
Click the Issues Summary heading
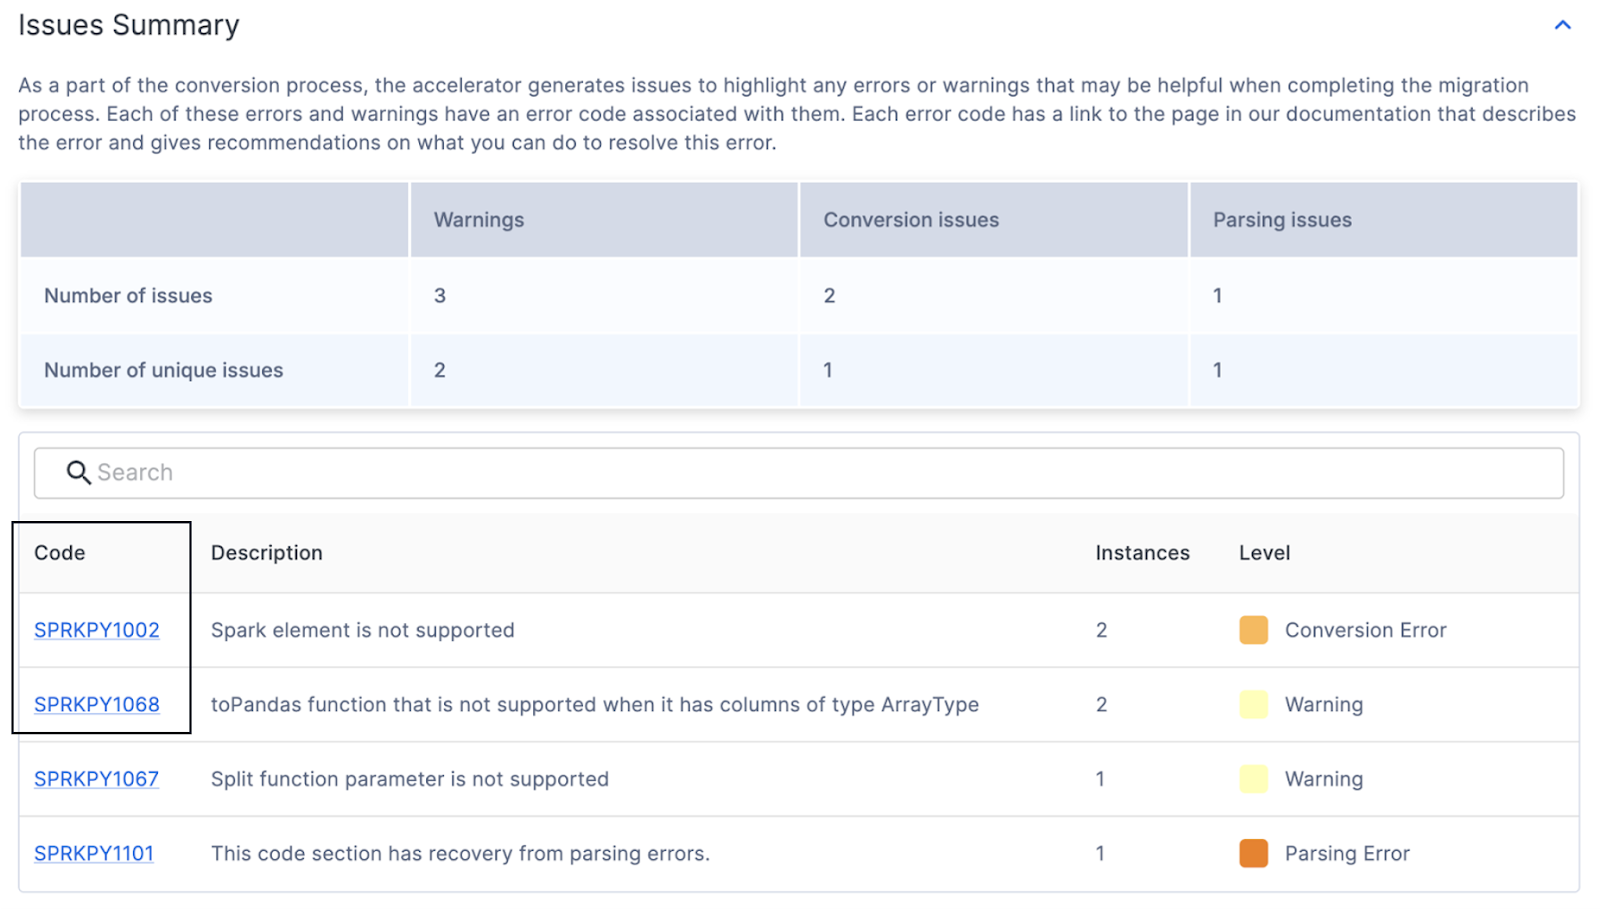[x=129, y=25]
